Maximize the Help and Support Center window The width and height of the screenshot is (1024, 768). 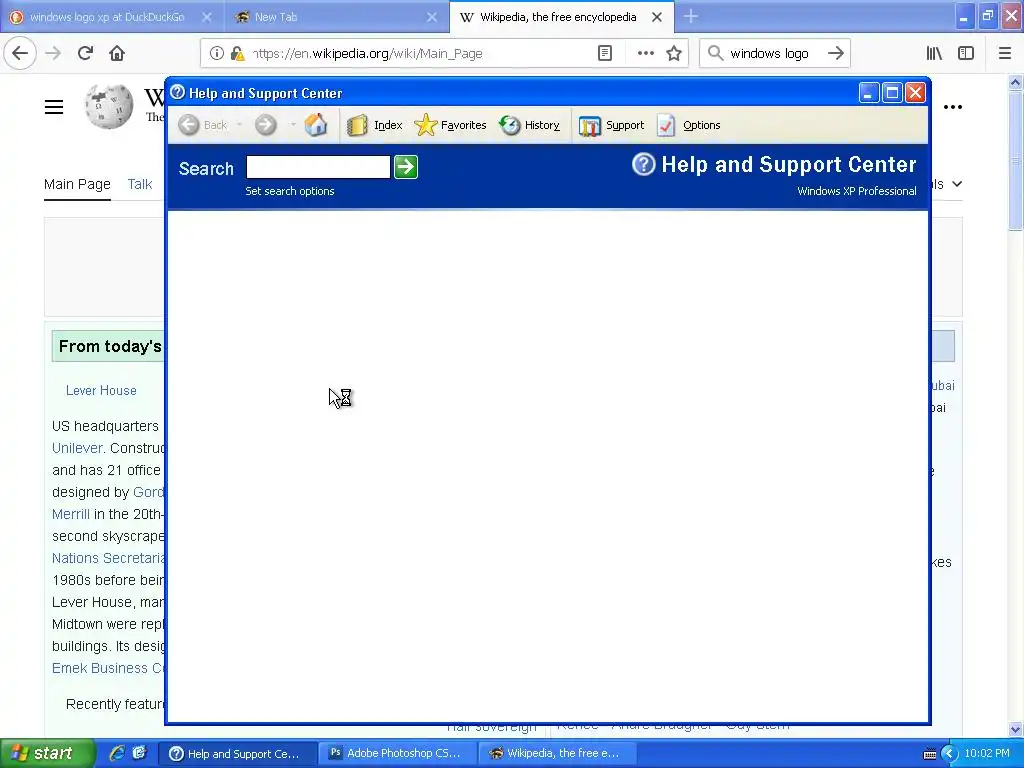(x=891, y=93)
